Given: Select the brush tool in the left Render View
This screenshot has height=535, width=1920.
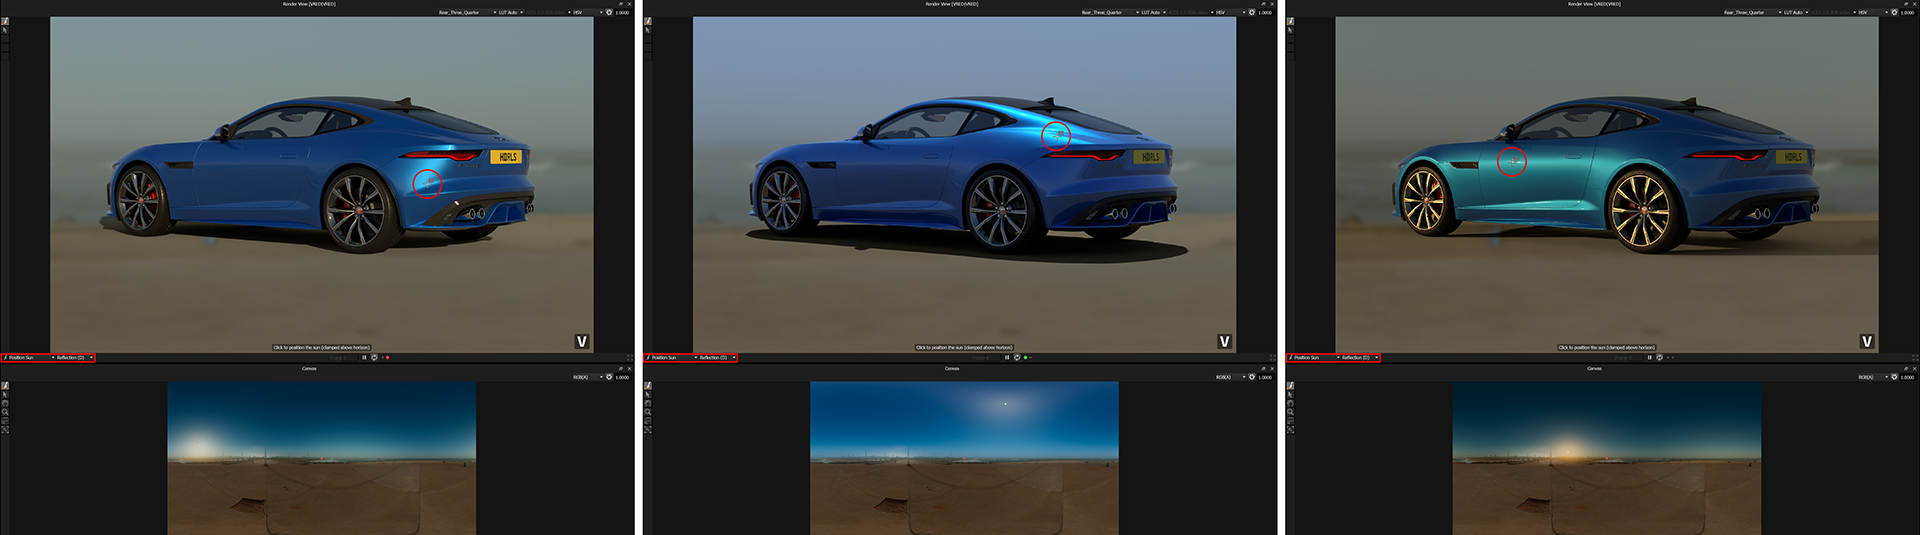Looking at the screenshot, I should coord(5,21).
